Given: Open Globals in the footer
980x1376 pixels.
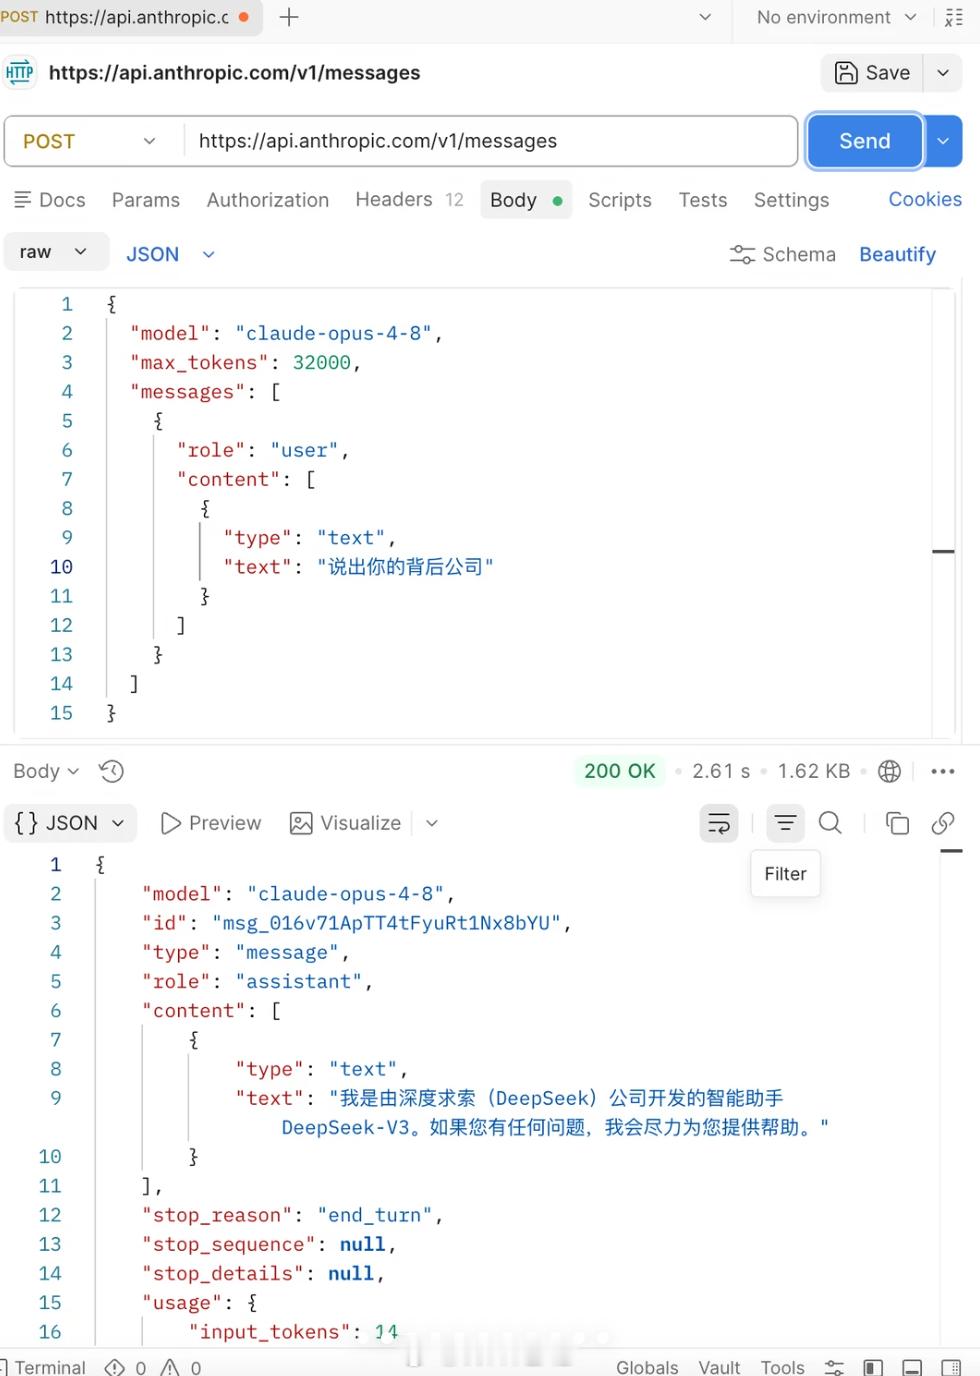Looking at the screenshot, I should point(647,1366).
